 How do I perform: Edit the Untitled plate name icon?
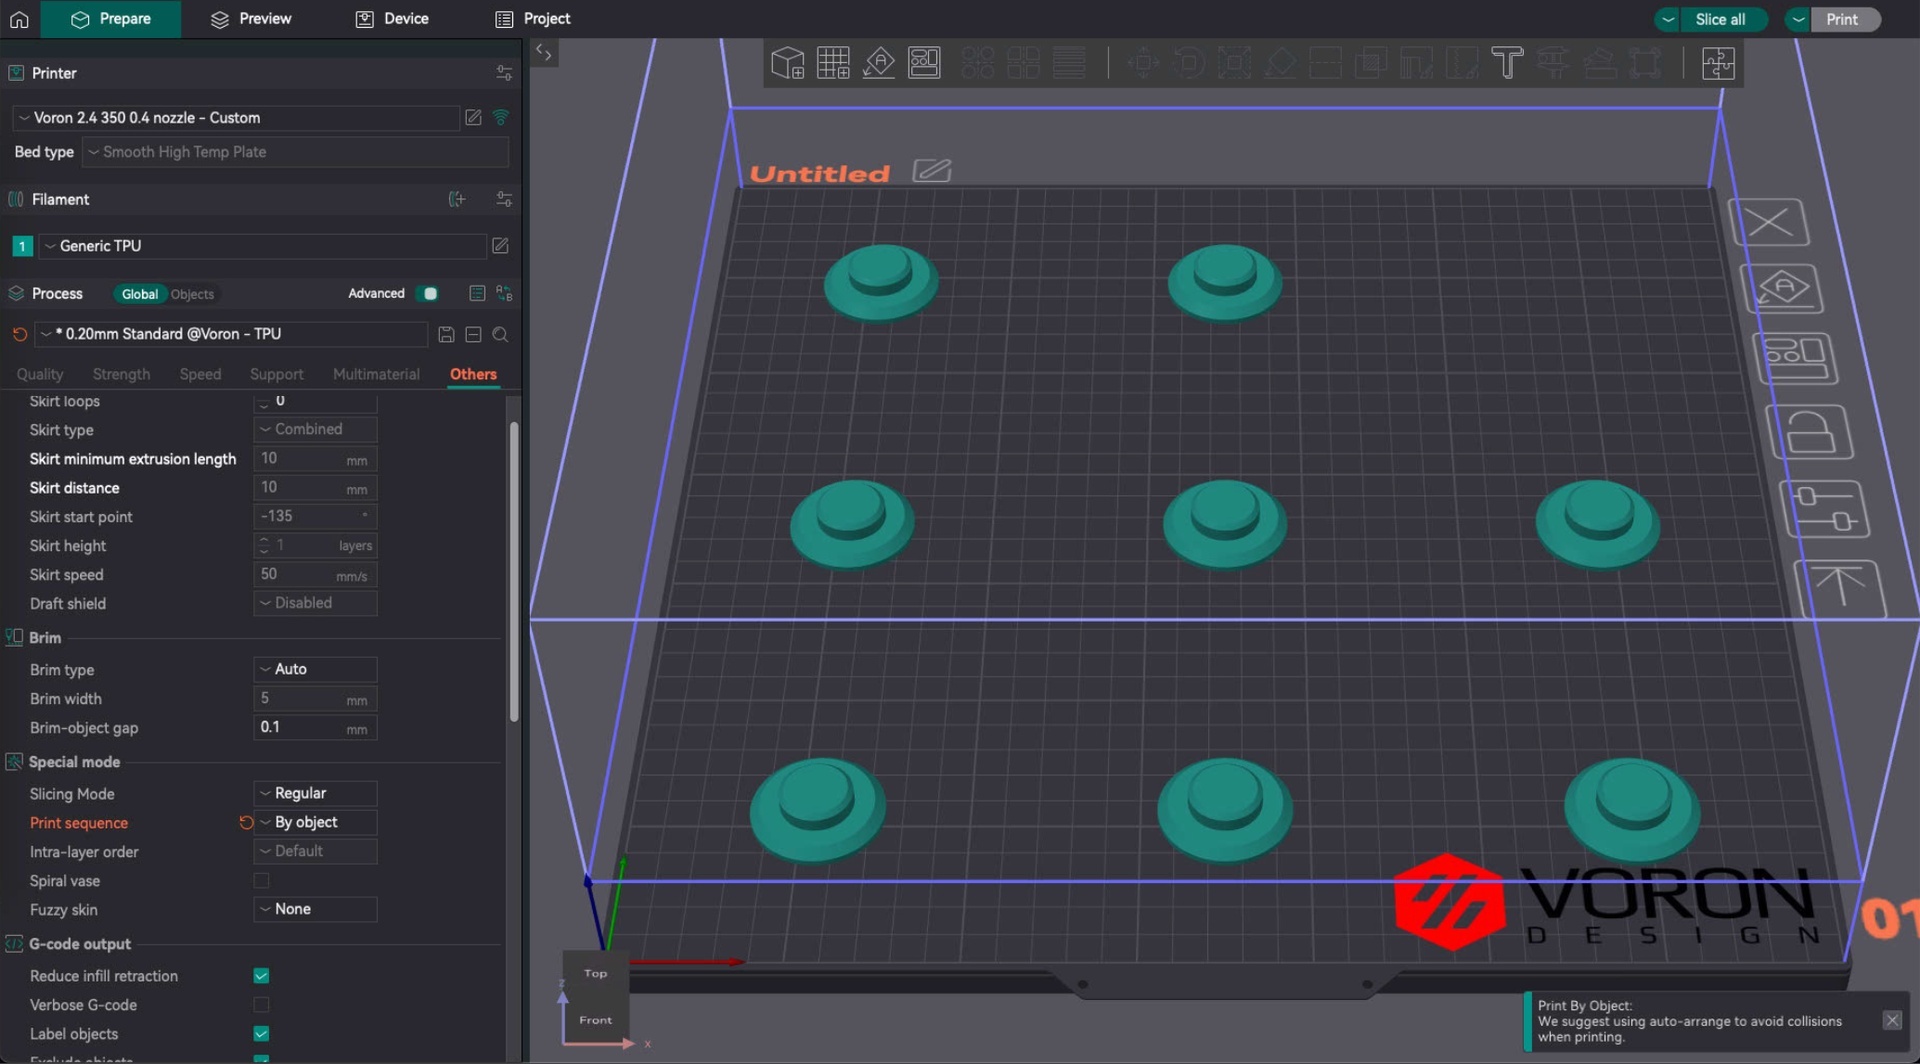pos(931,171)
